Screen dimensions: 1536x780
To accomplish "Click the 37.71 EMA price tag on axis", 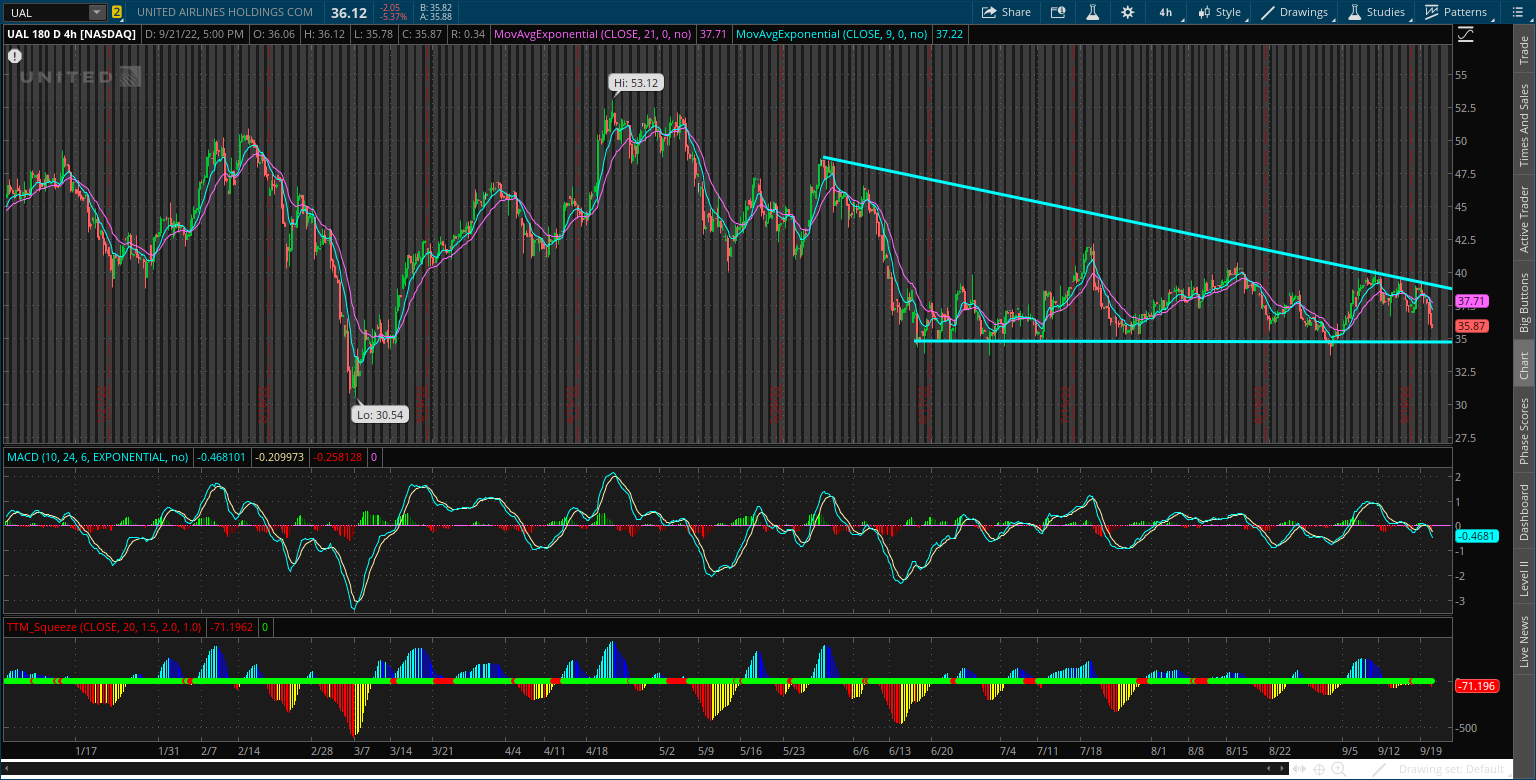I will click(x=1471, y=301).
